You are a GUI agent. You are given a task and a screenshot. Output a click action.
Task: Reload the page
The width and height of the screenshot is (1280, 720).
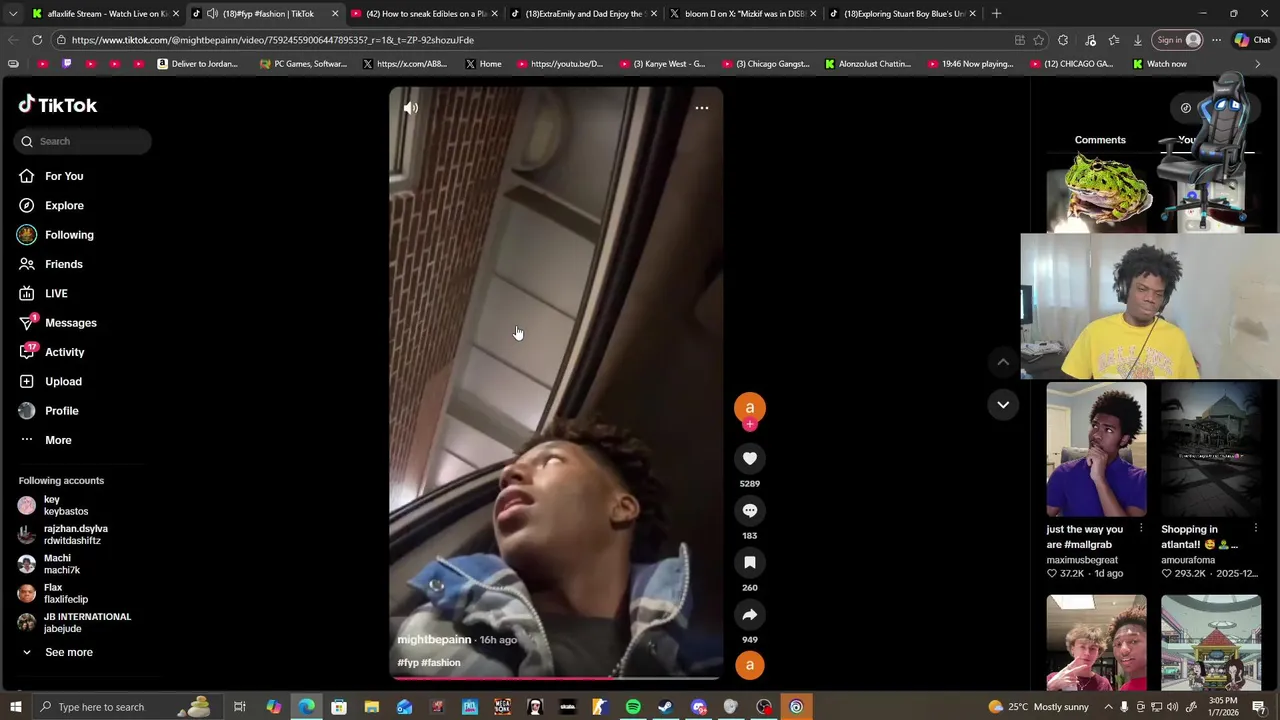[x=37, y=40]
